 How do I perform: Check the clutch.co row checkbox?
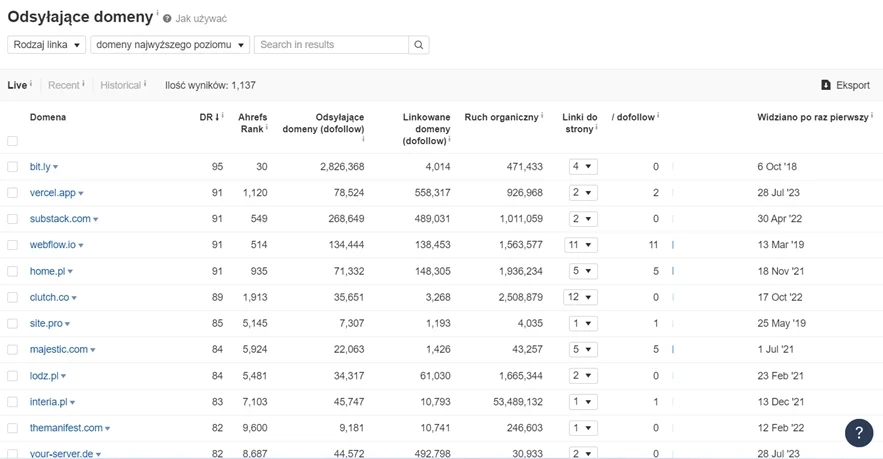[12, 297]
